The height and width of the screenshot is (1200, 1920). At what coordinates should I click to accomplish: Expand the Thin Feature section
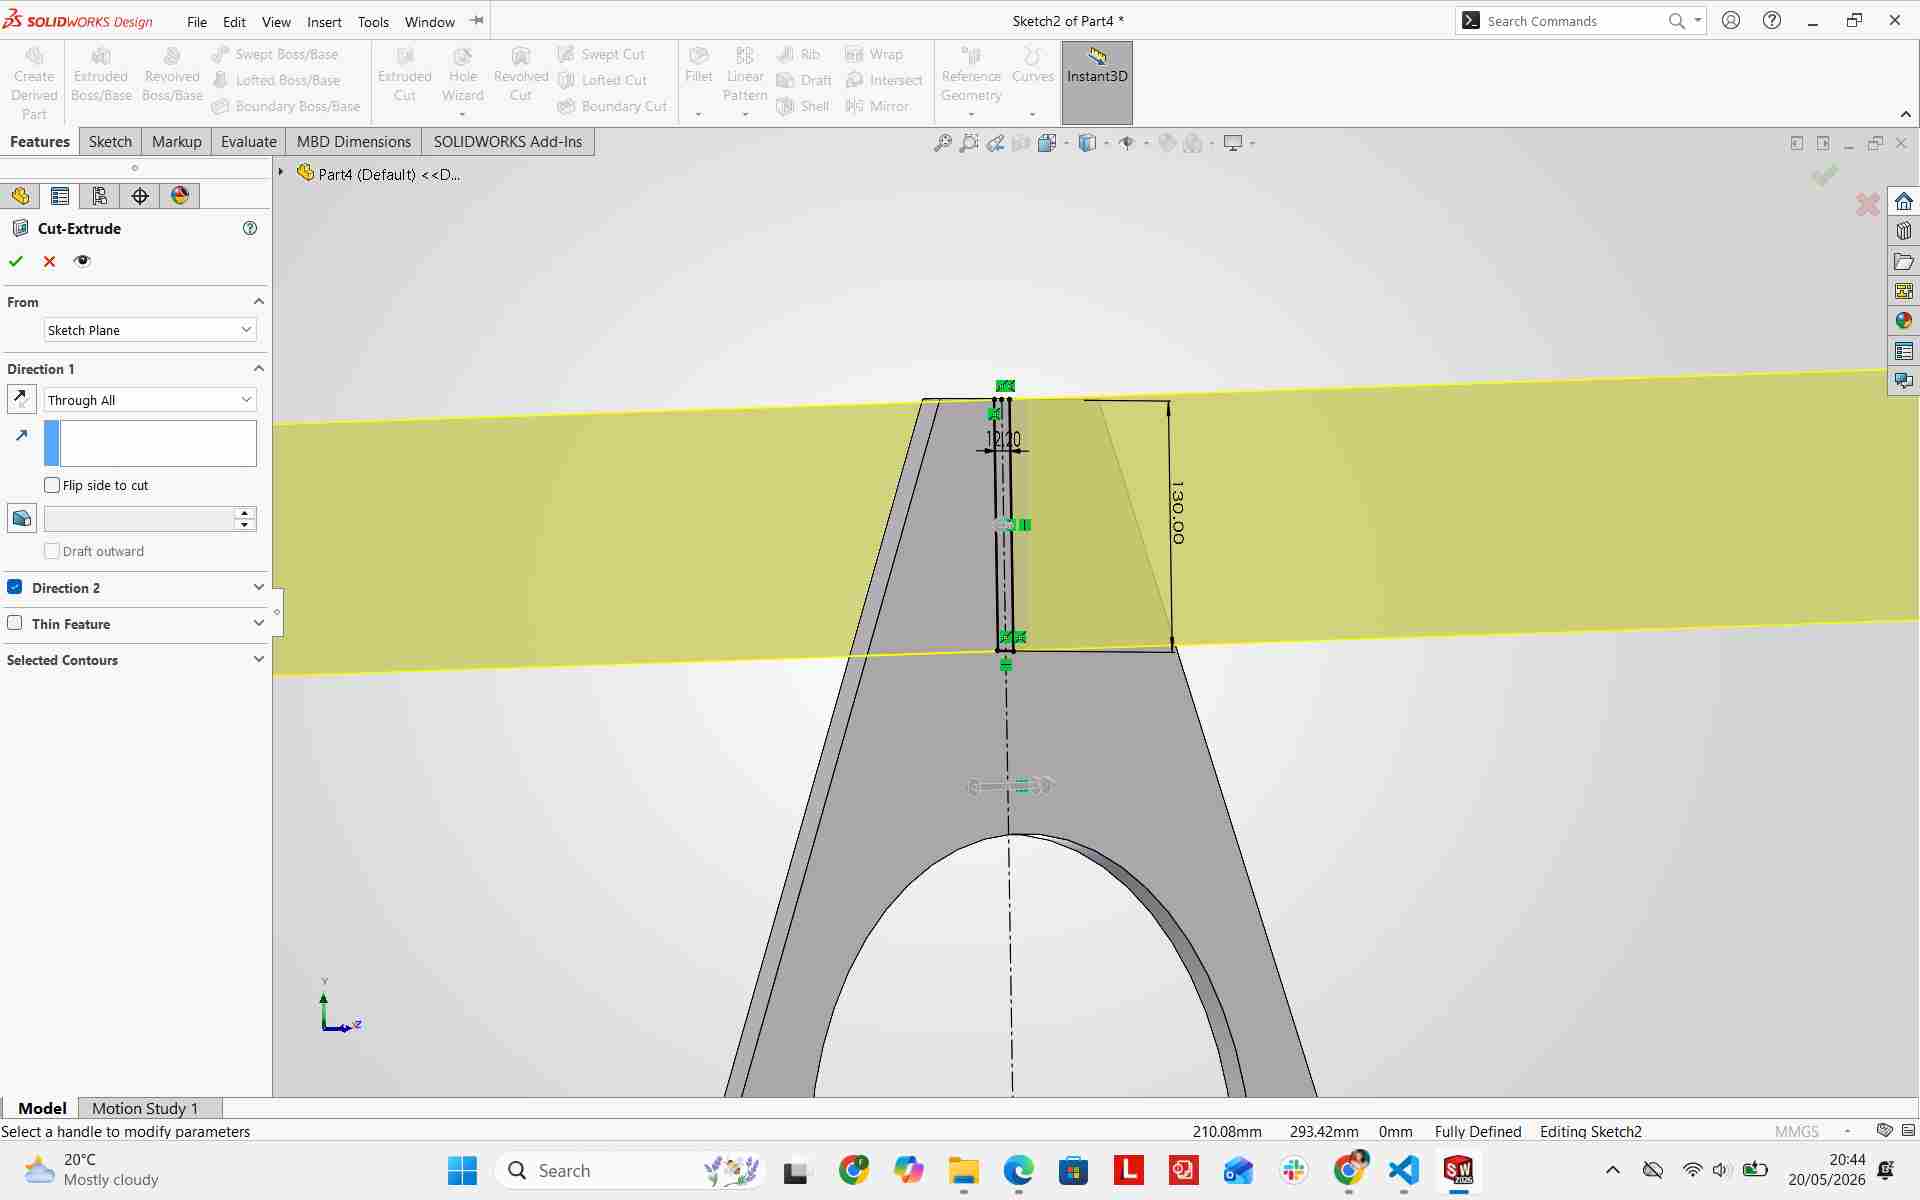coord(258,623)
